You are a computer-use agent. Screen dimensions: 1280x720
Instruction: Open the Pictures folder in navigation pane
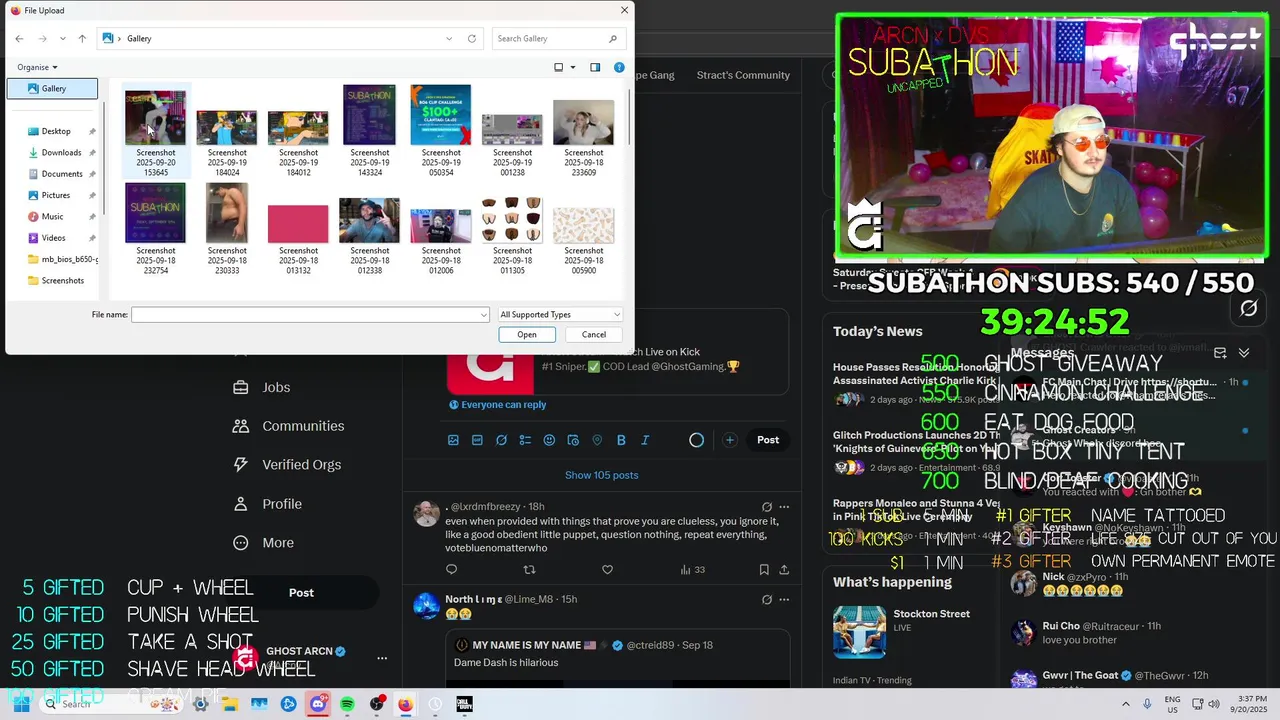[56, 195]
